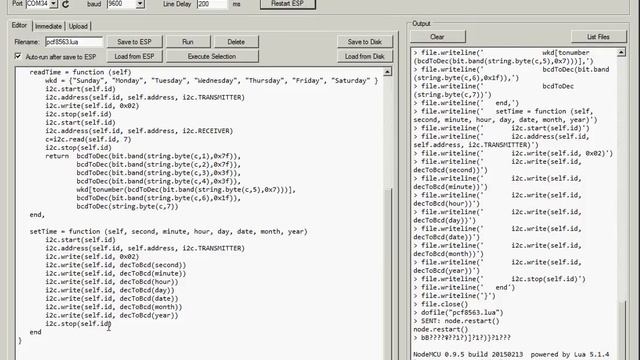Click Save to ESP button

click(x=134, y=42)
